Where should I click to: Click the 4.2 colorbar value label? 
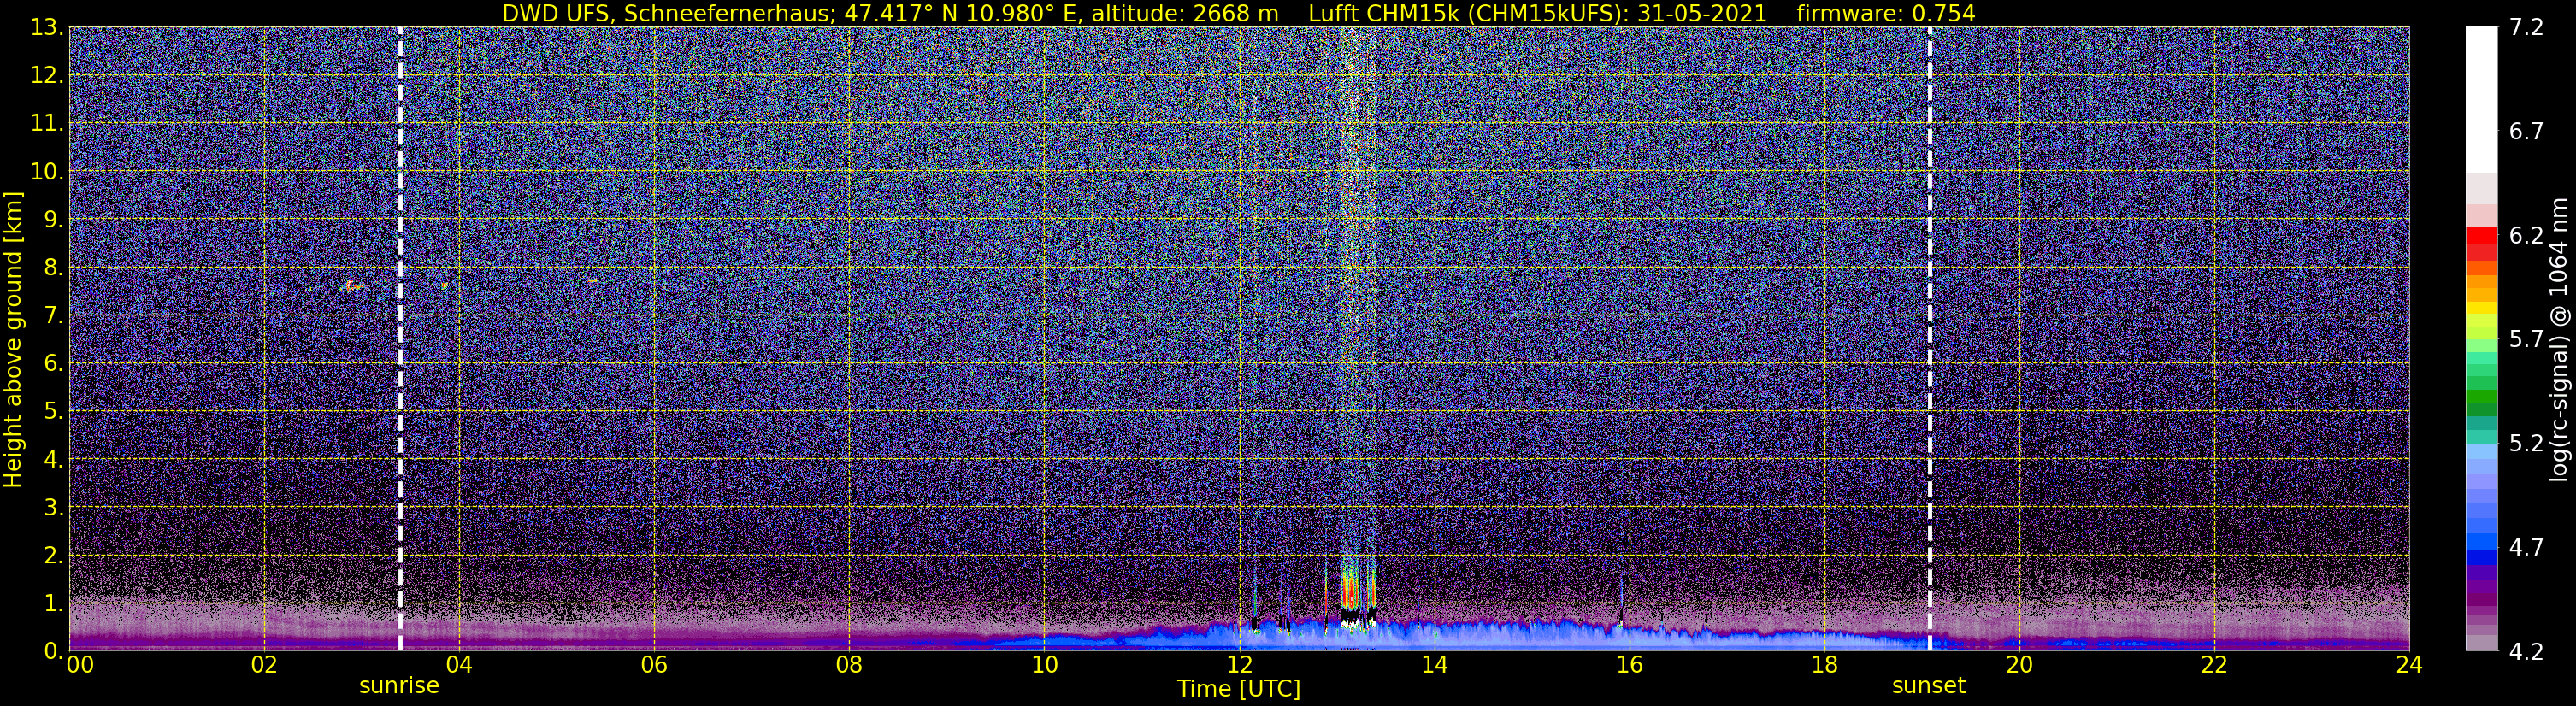2526,652
